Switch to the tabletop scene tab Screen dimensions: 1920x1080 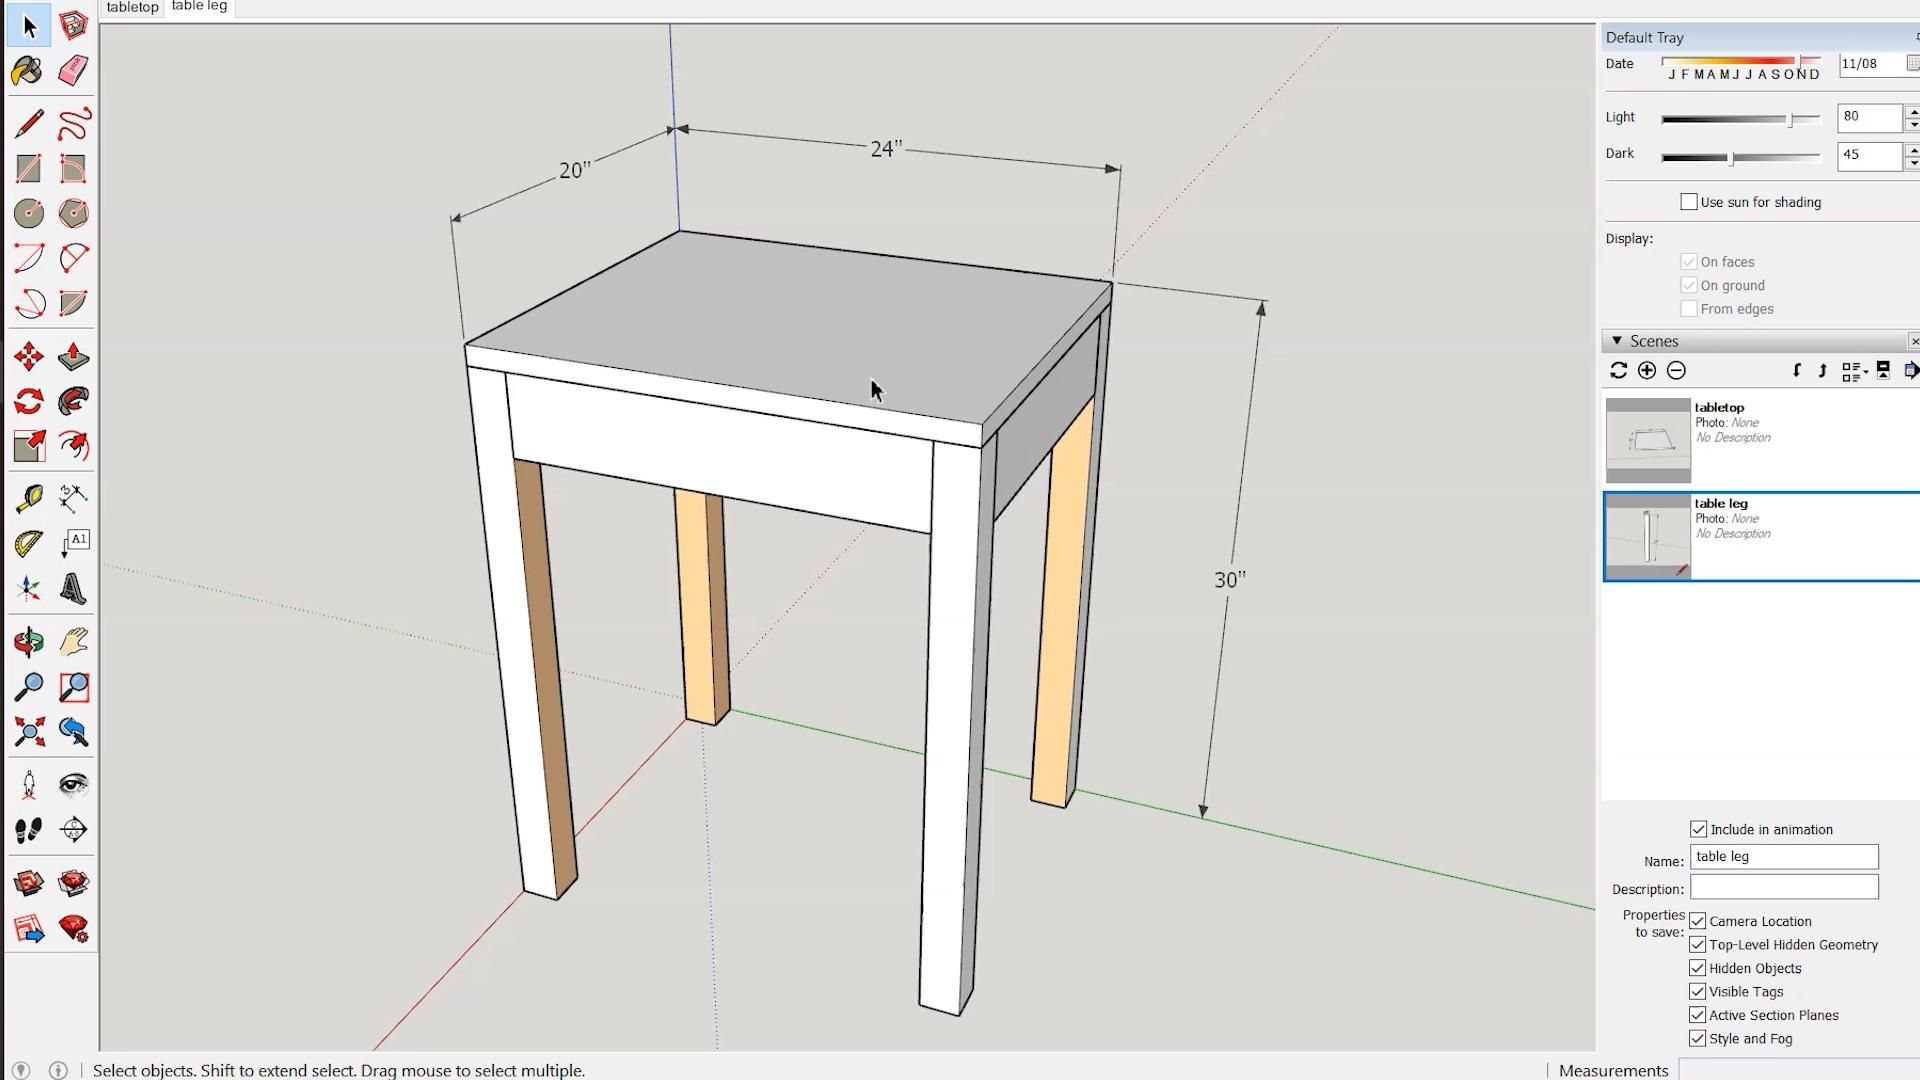[131, 7]
